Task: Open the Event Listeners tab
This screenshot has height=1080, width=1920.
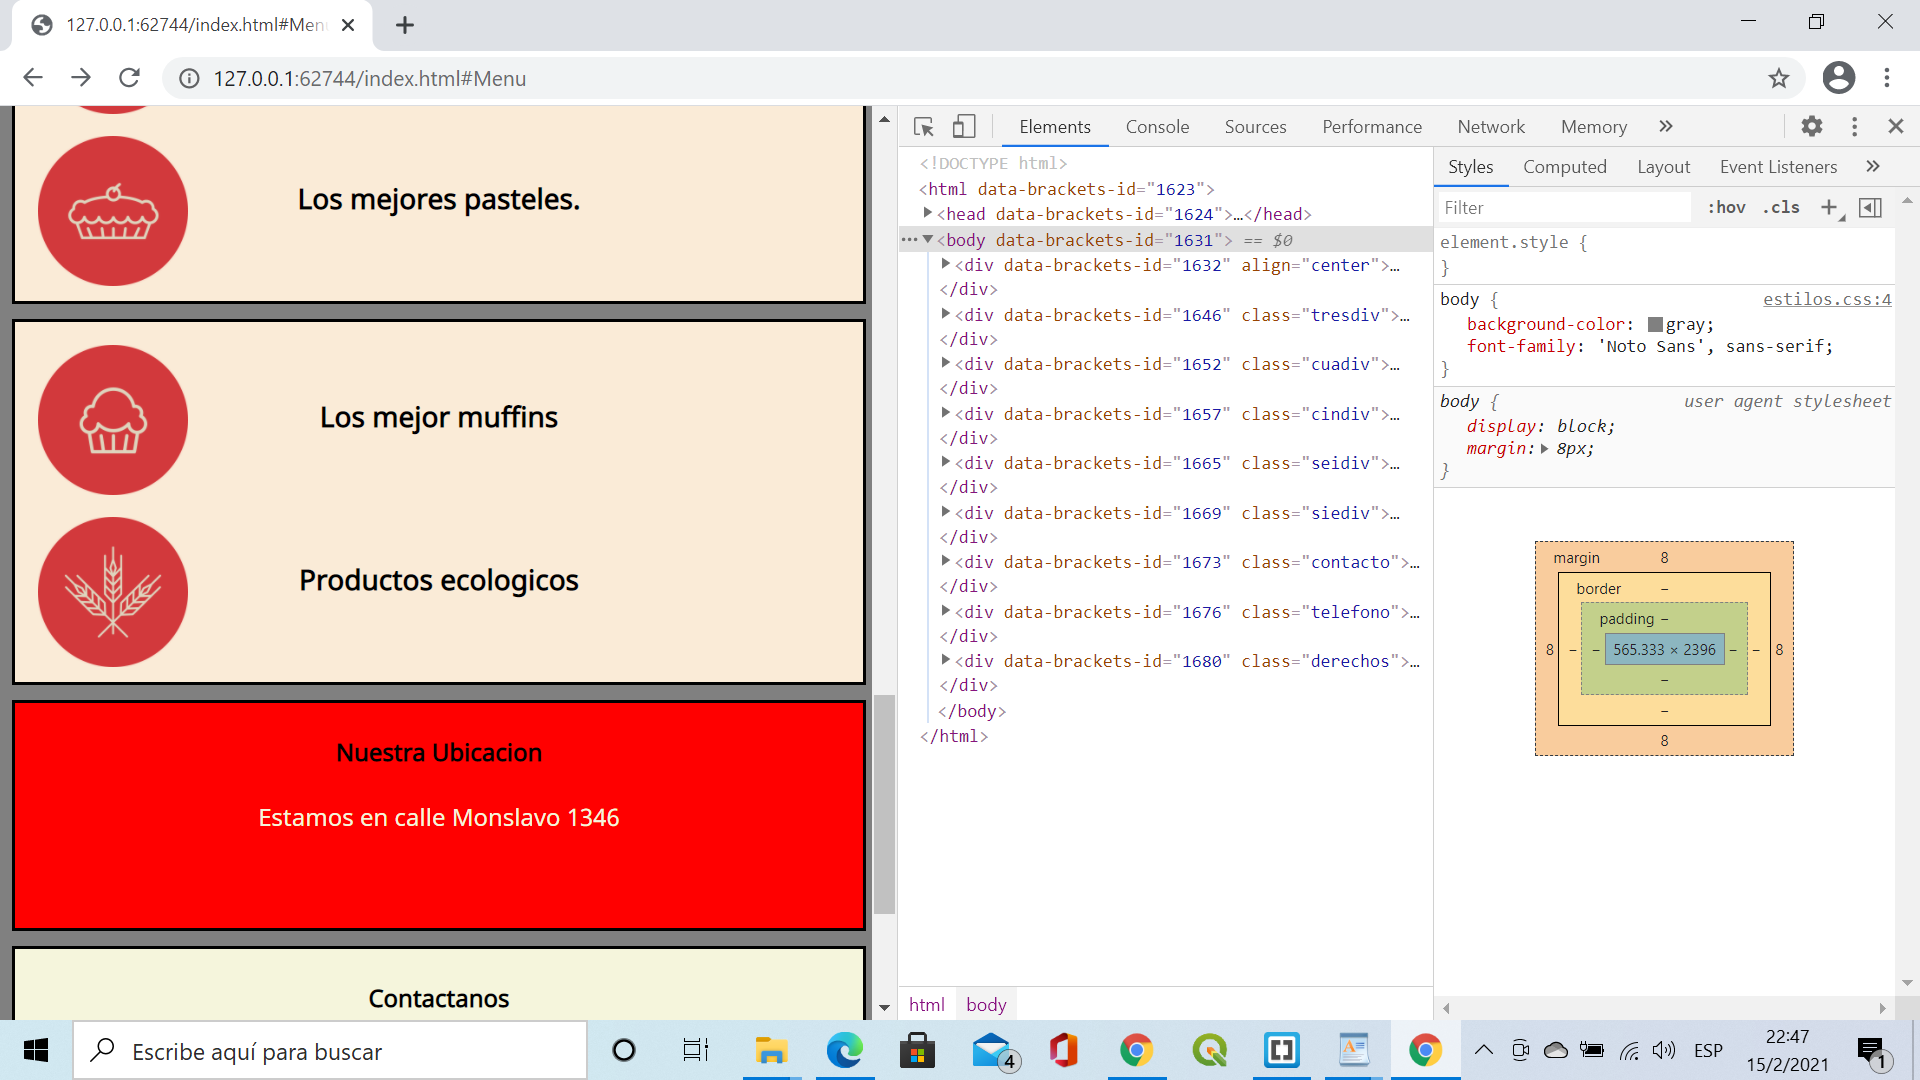Action: [1778, 167]
